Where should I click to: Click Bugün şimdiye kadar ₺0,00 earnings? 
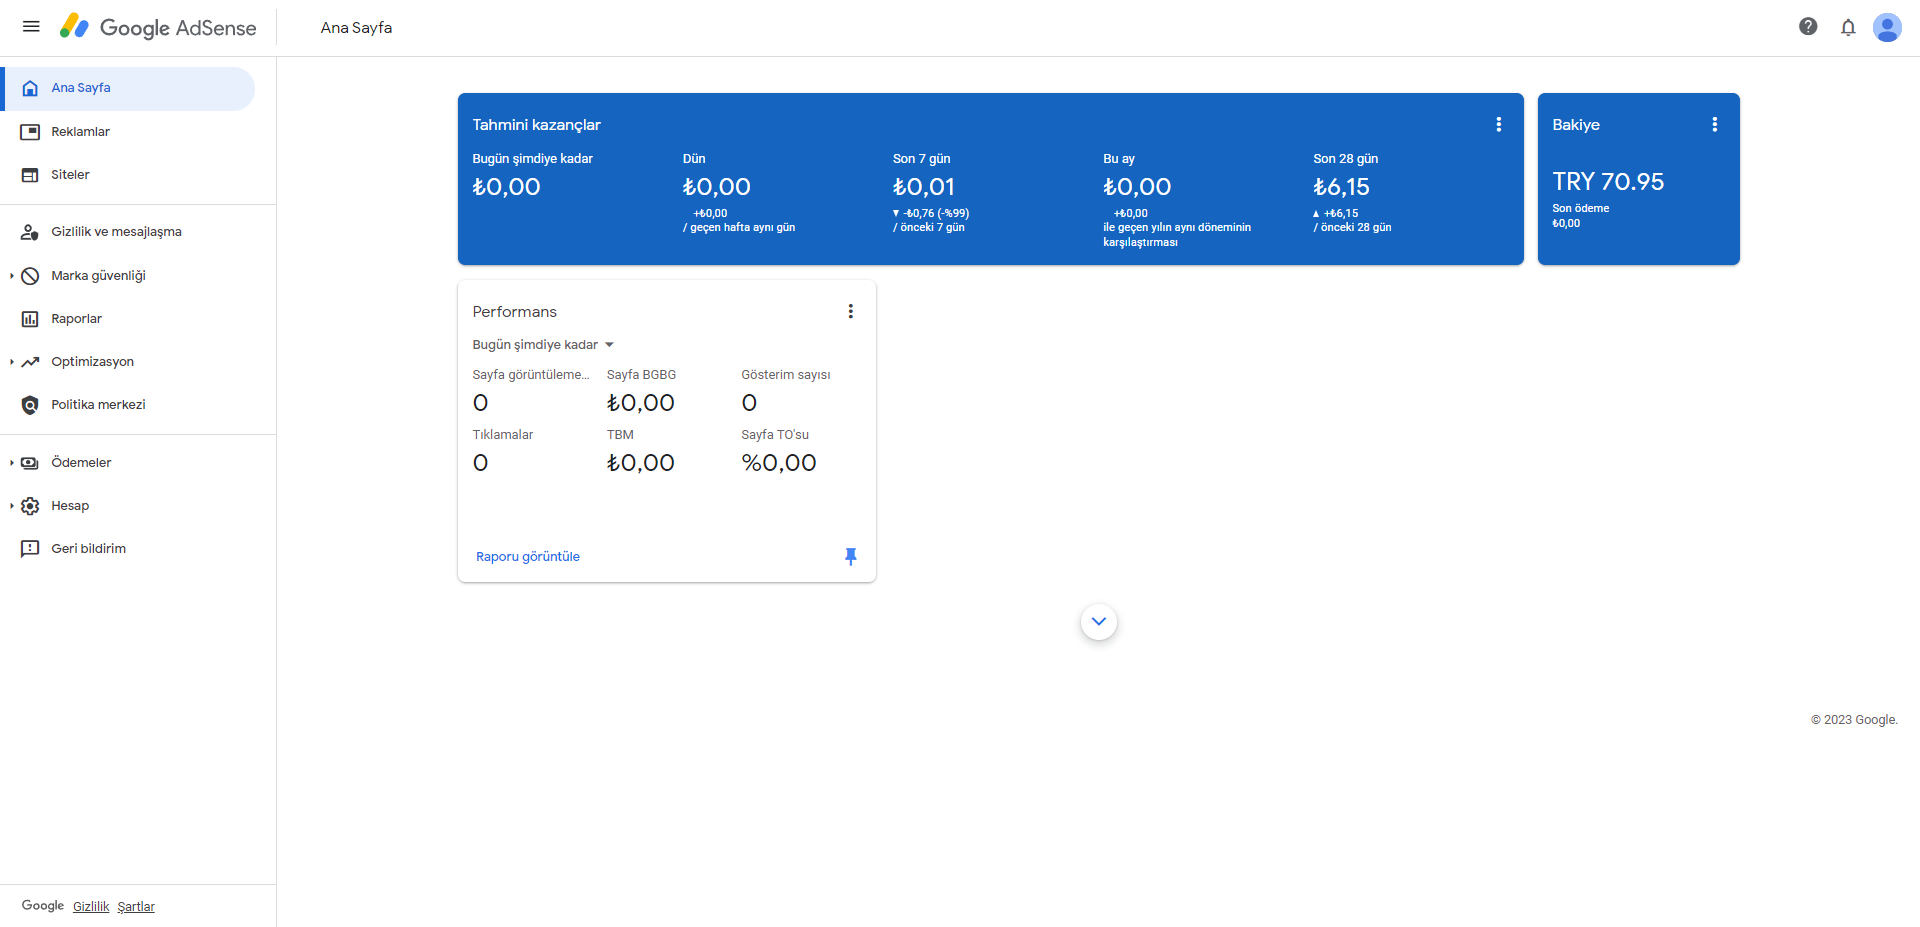pos(506,187)
